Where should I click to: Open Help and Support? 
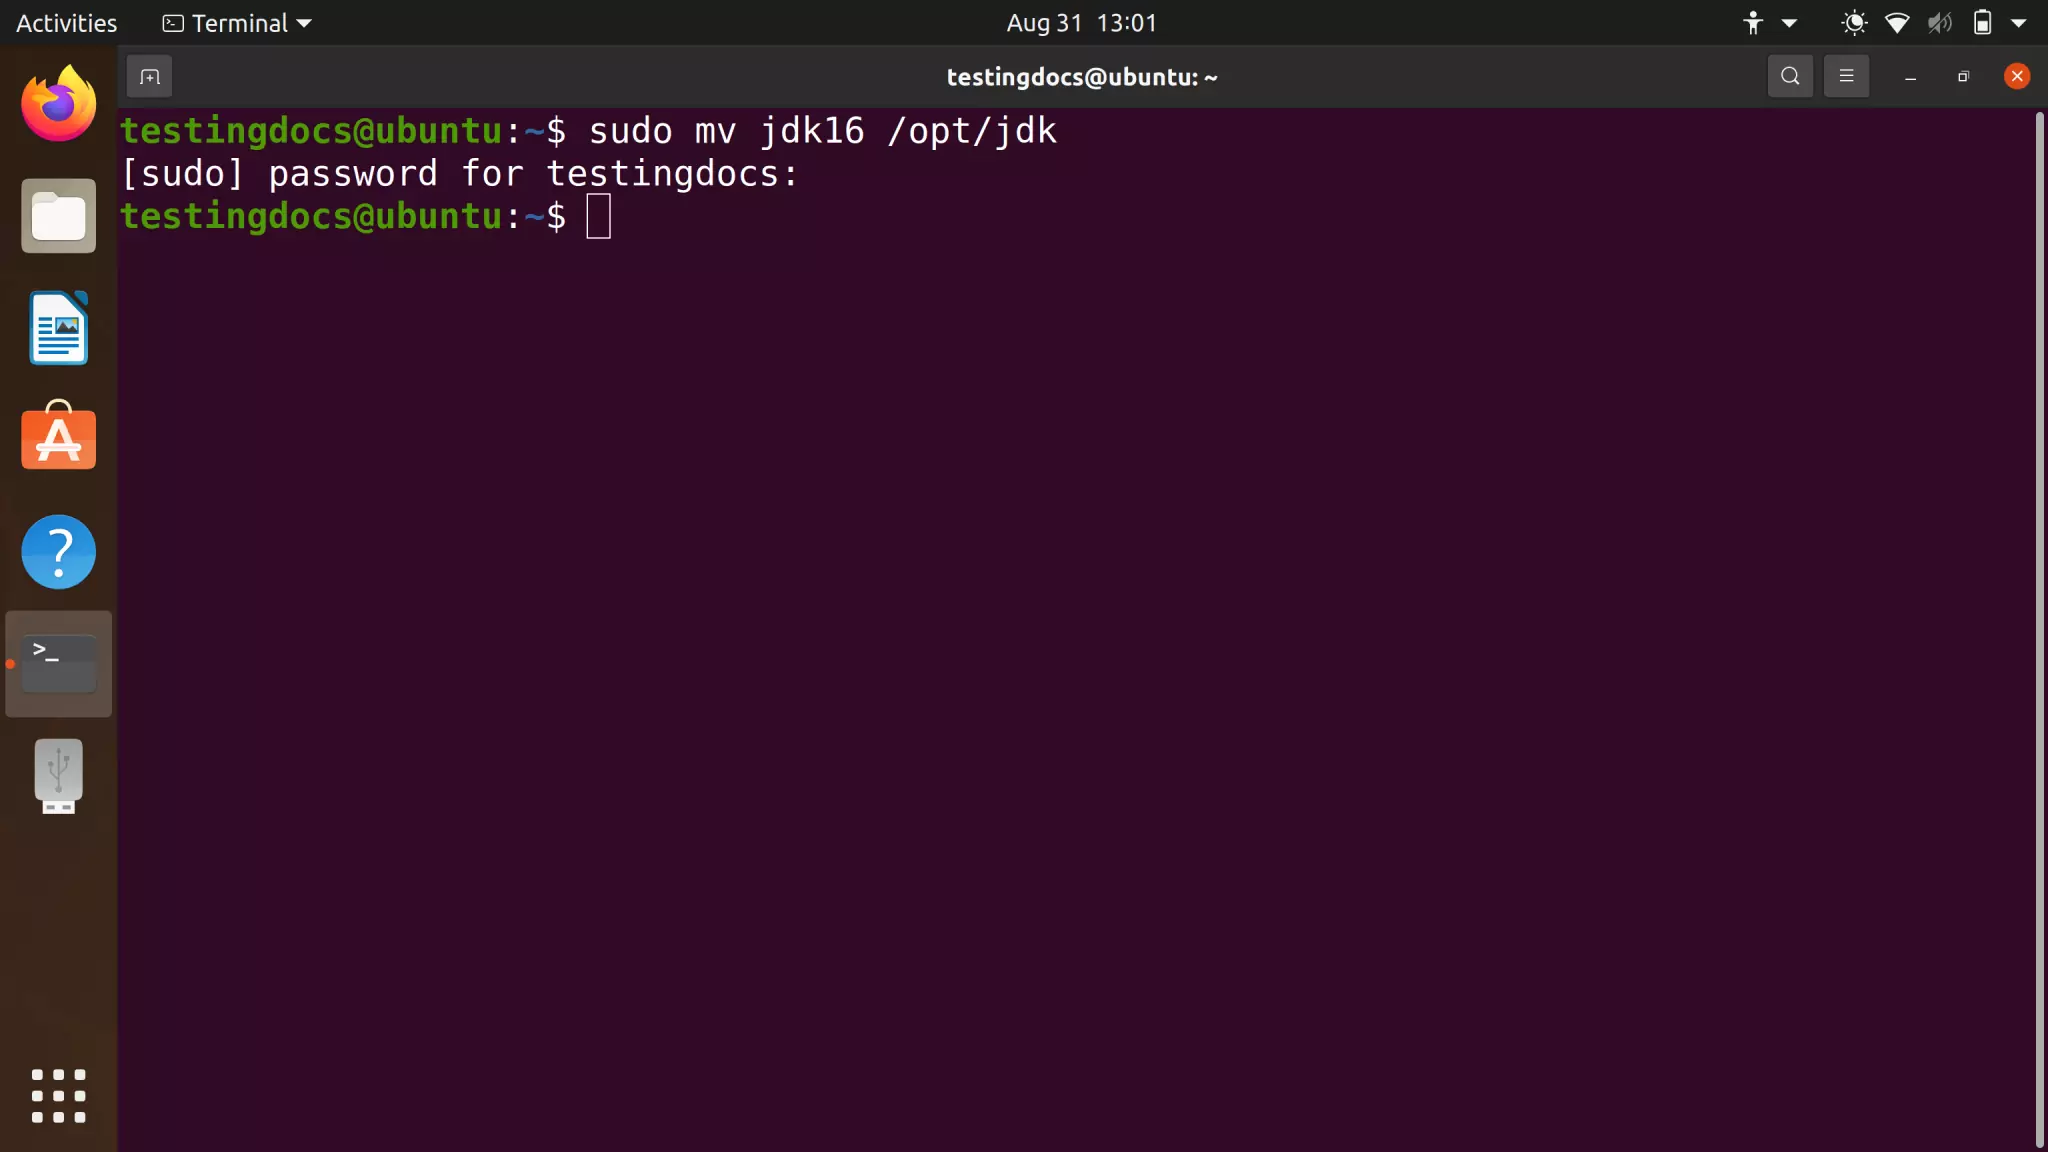[x=58, y=551]
